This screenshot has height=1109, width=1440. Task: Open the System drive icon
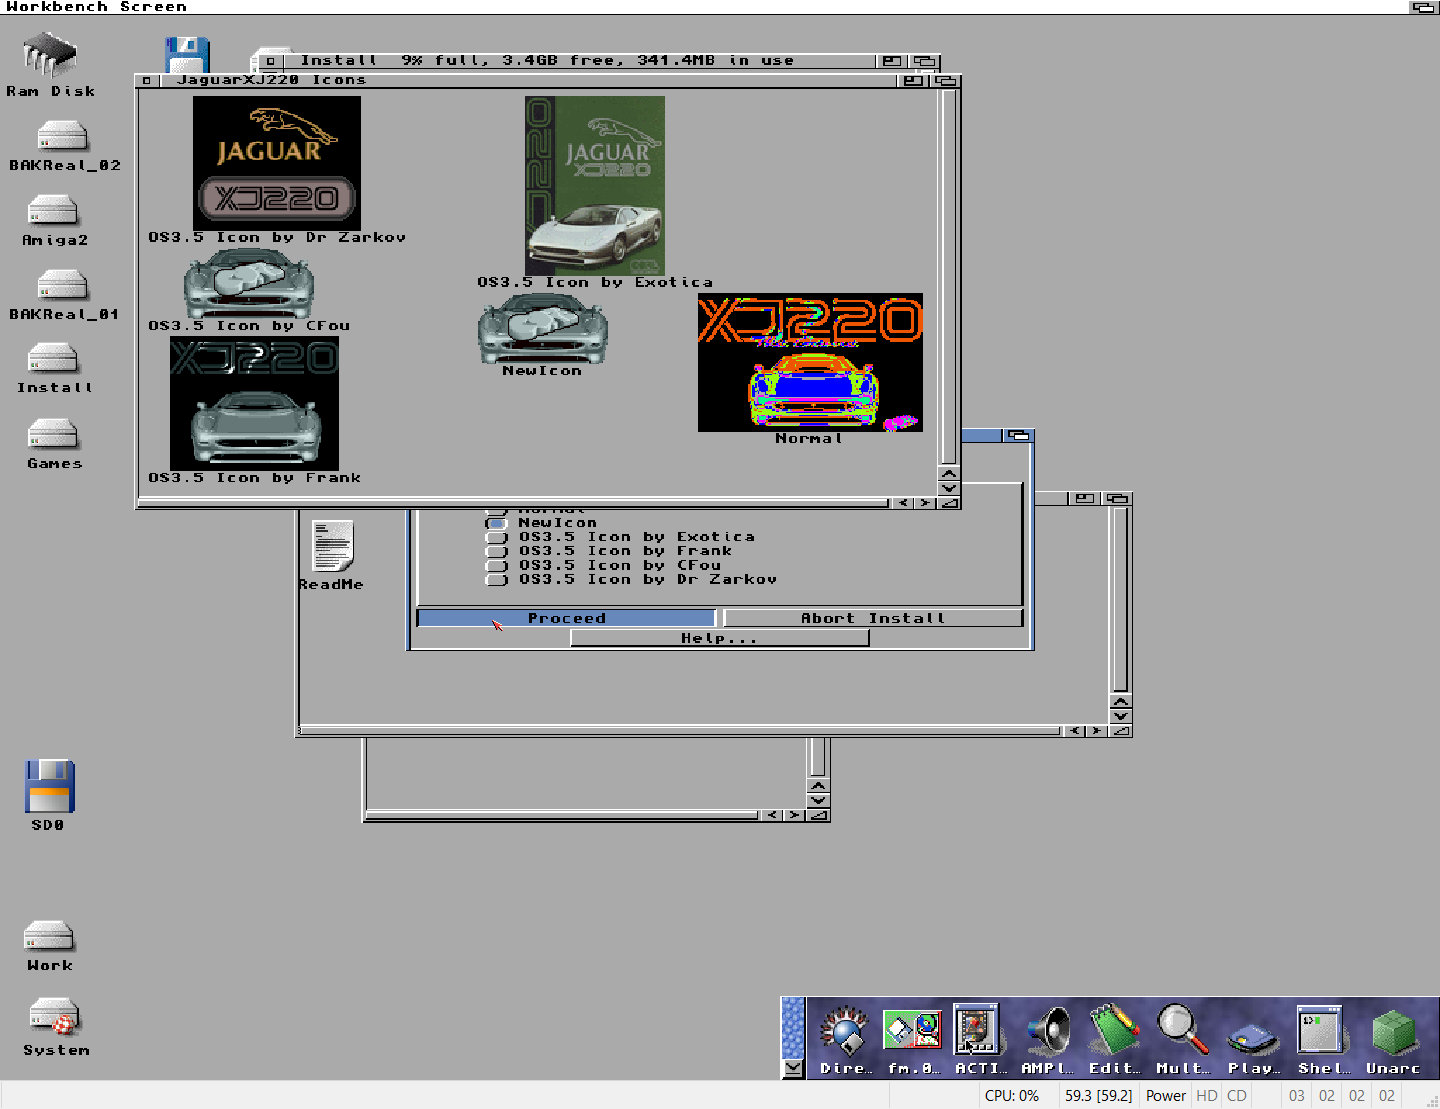(54, 1017)
